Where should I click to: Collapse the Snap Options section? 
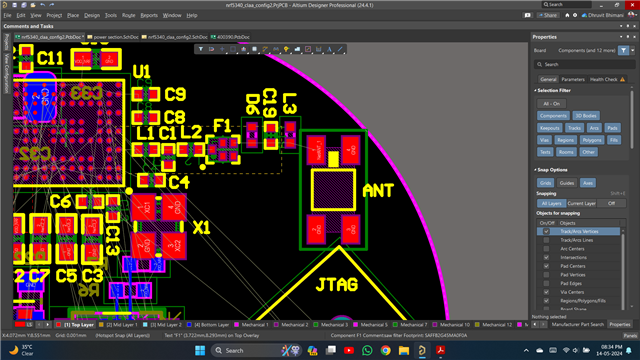click(x=536, y=170)
